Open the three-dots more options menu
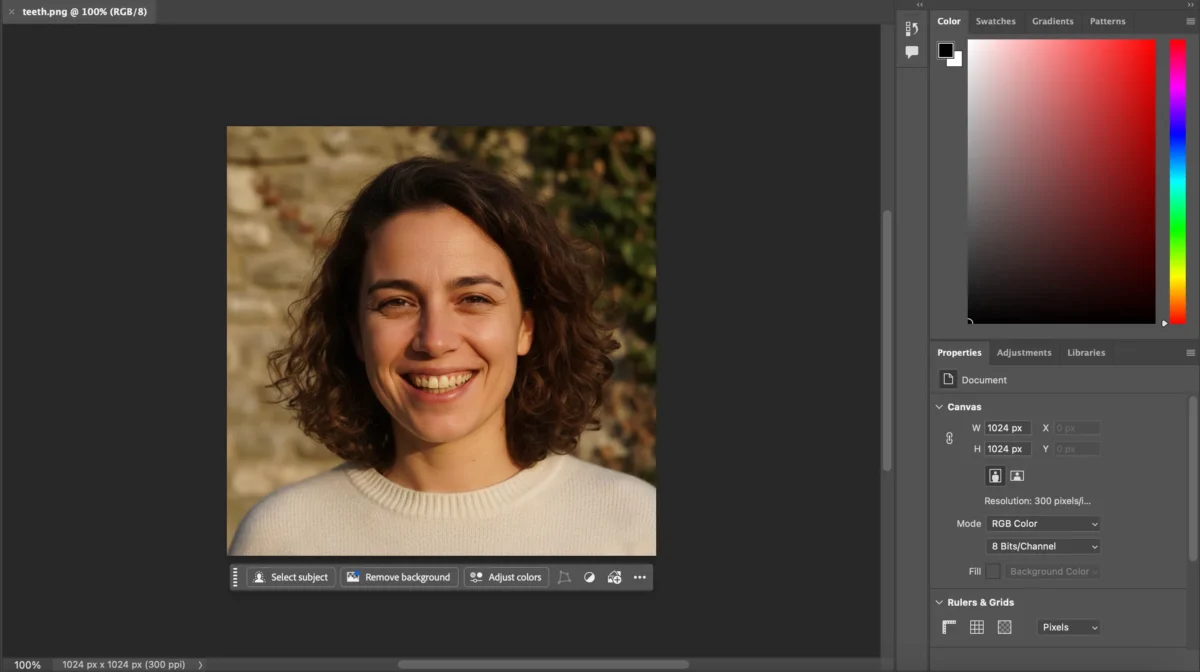The width and height of the screenshot is (1200, 672). [x=640, y=577]
